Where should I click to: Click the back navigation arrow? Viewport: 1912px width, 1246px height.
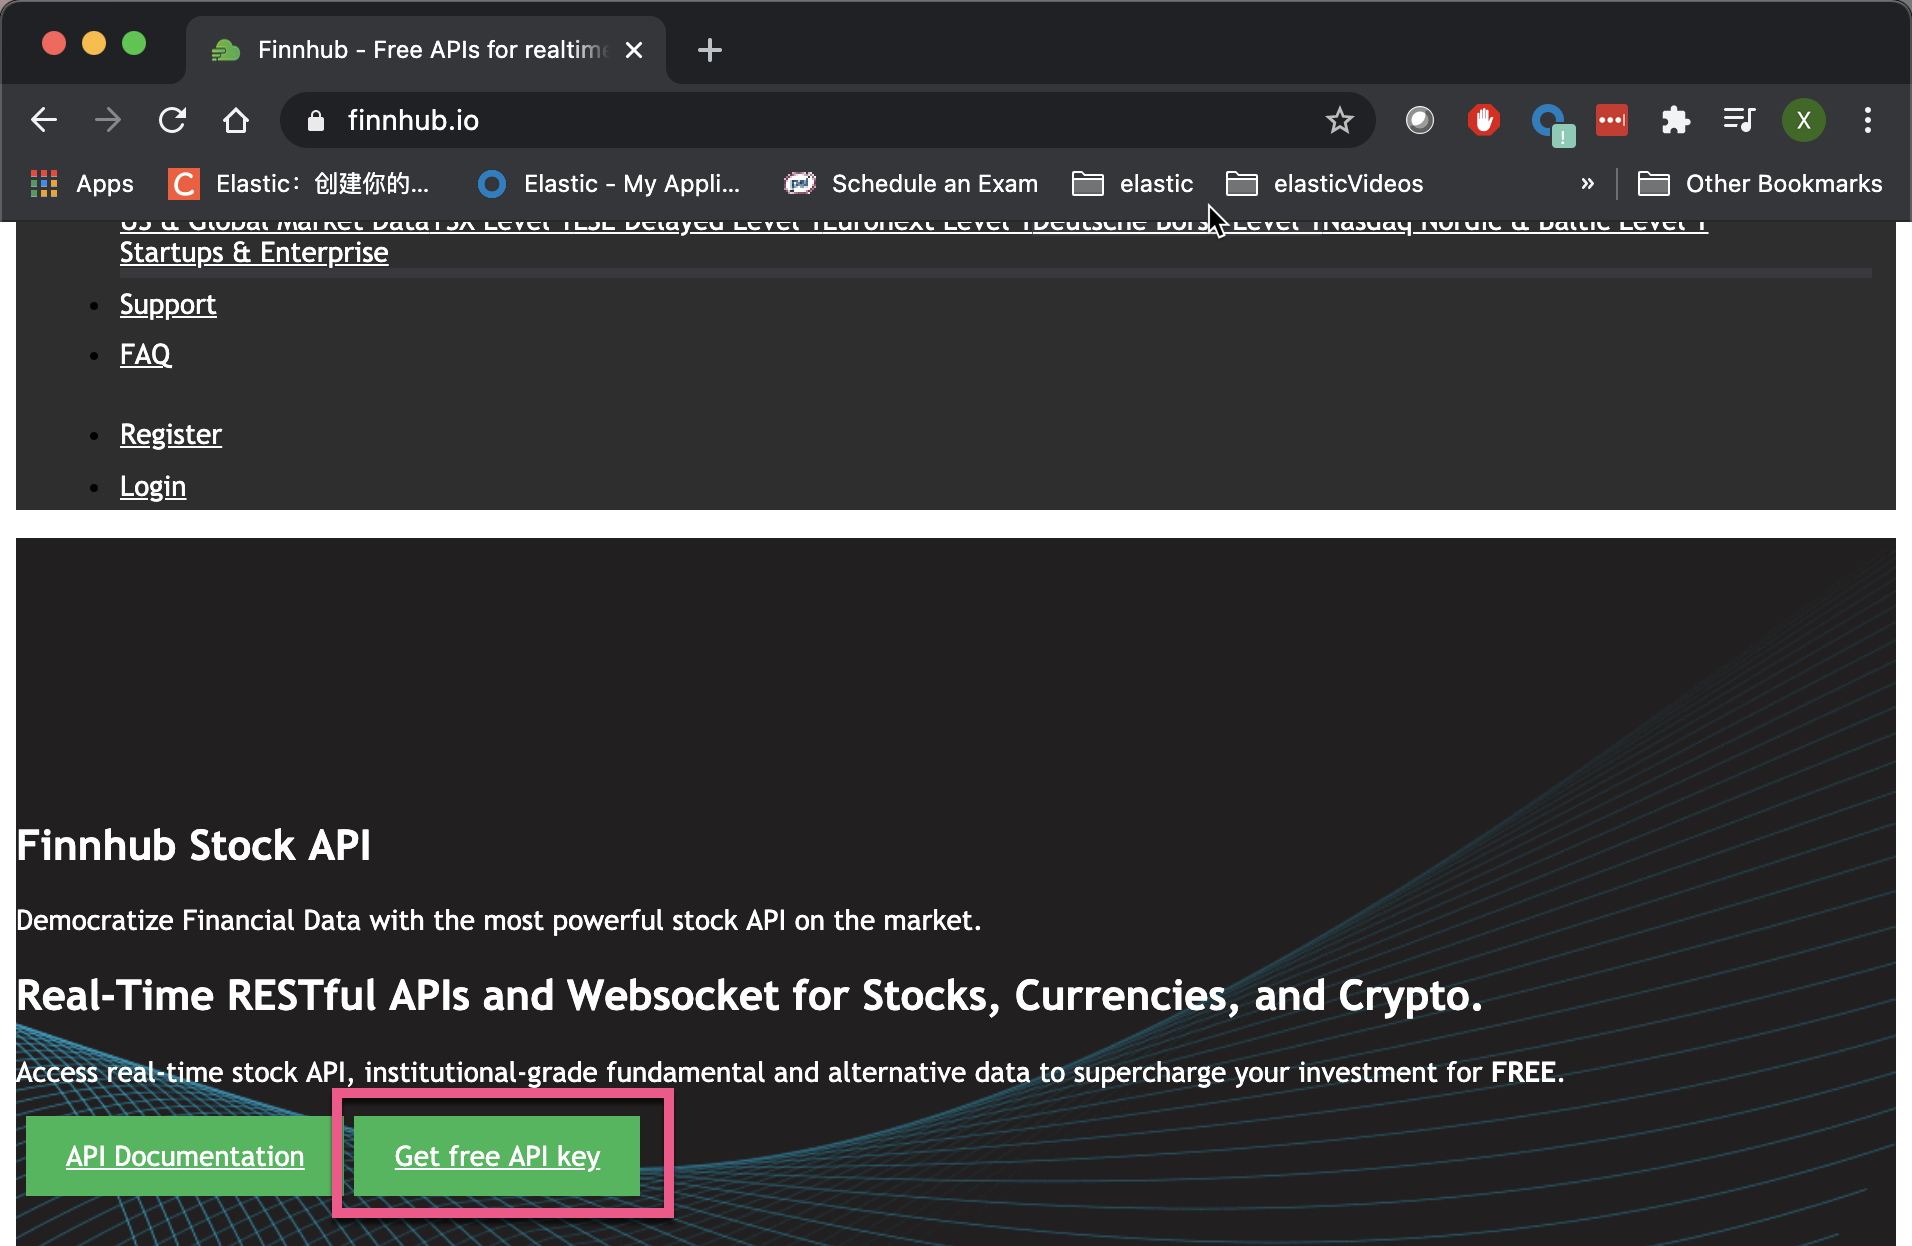43,120
